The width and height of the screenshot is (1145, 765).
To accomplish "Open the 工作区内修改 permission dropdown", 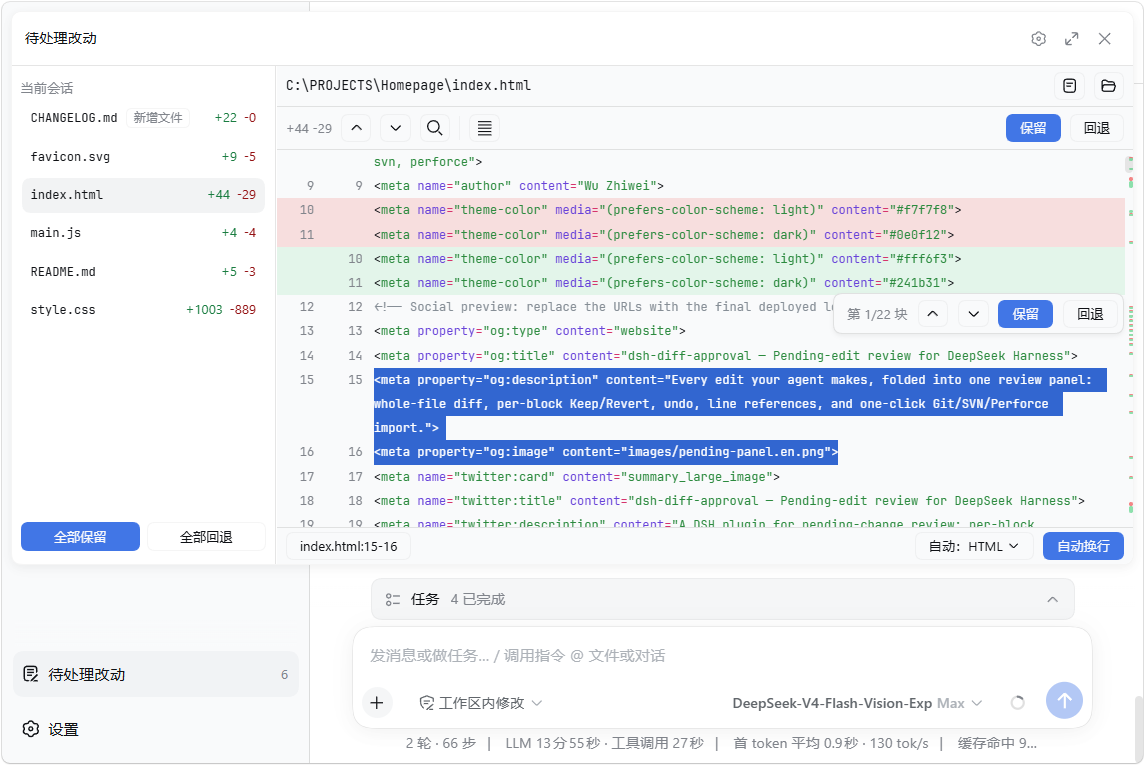I will tap(480, 703).
